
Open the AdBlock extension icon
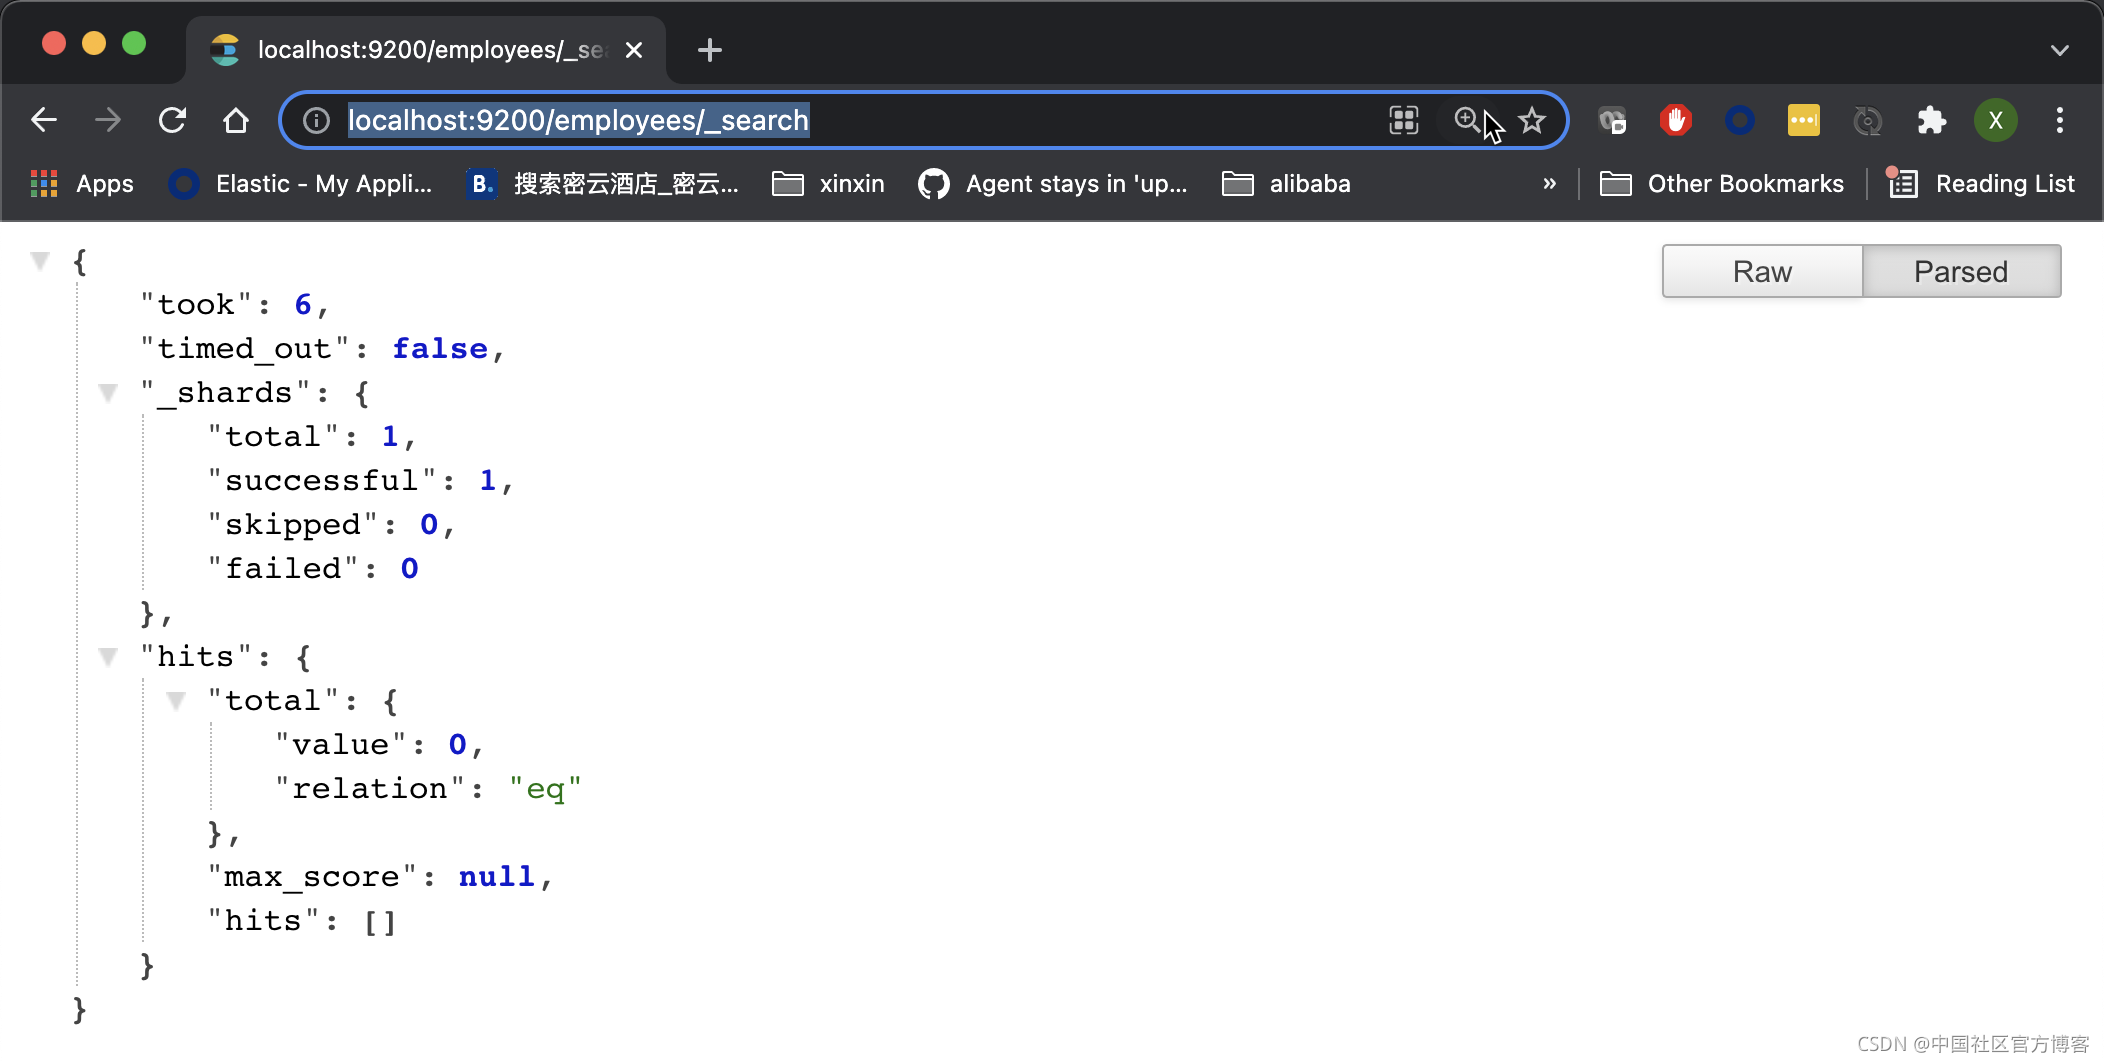pos(1675,120)
